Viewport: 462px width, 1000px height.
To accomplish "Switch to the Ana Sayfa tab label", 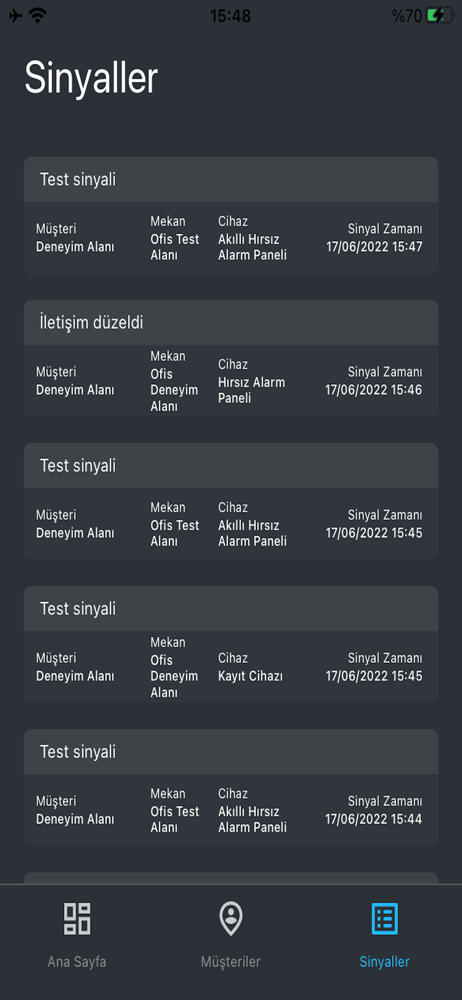I will 77,962.
